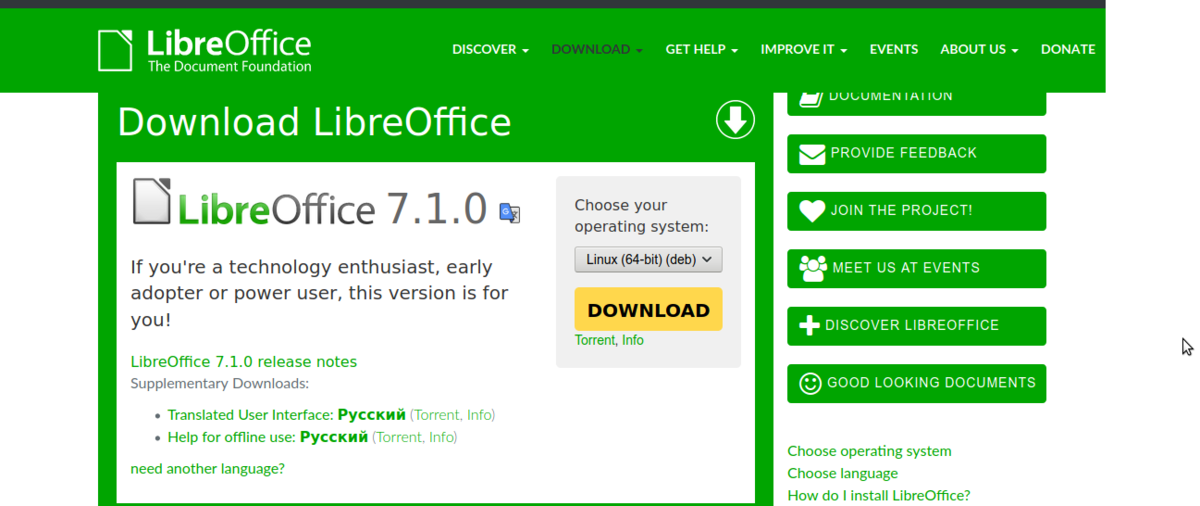Click 'Choose your operating system:' label

coord(640,216)
